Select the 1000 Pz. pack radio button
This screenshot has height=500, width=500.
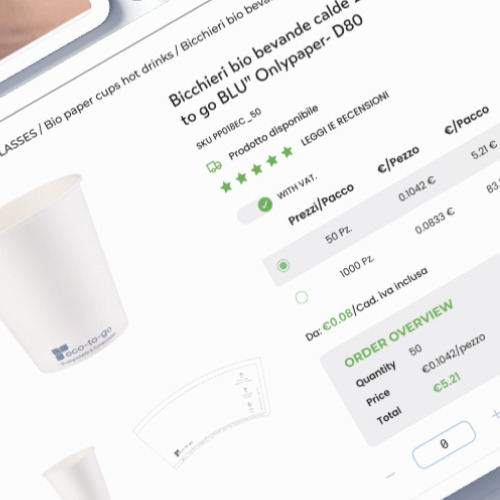(x=302, y=297)
